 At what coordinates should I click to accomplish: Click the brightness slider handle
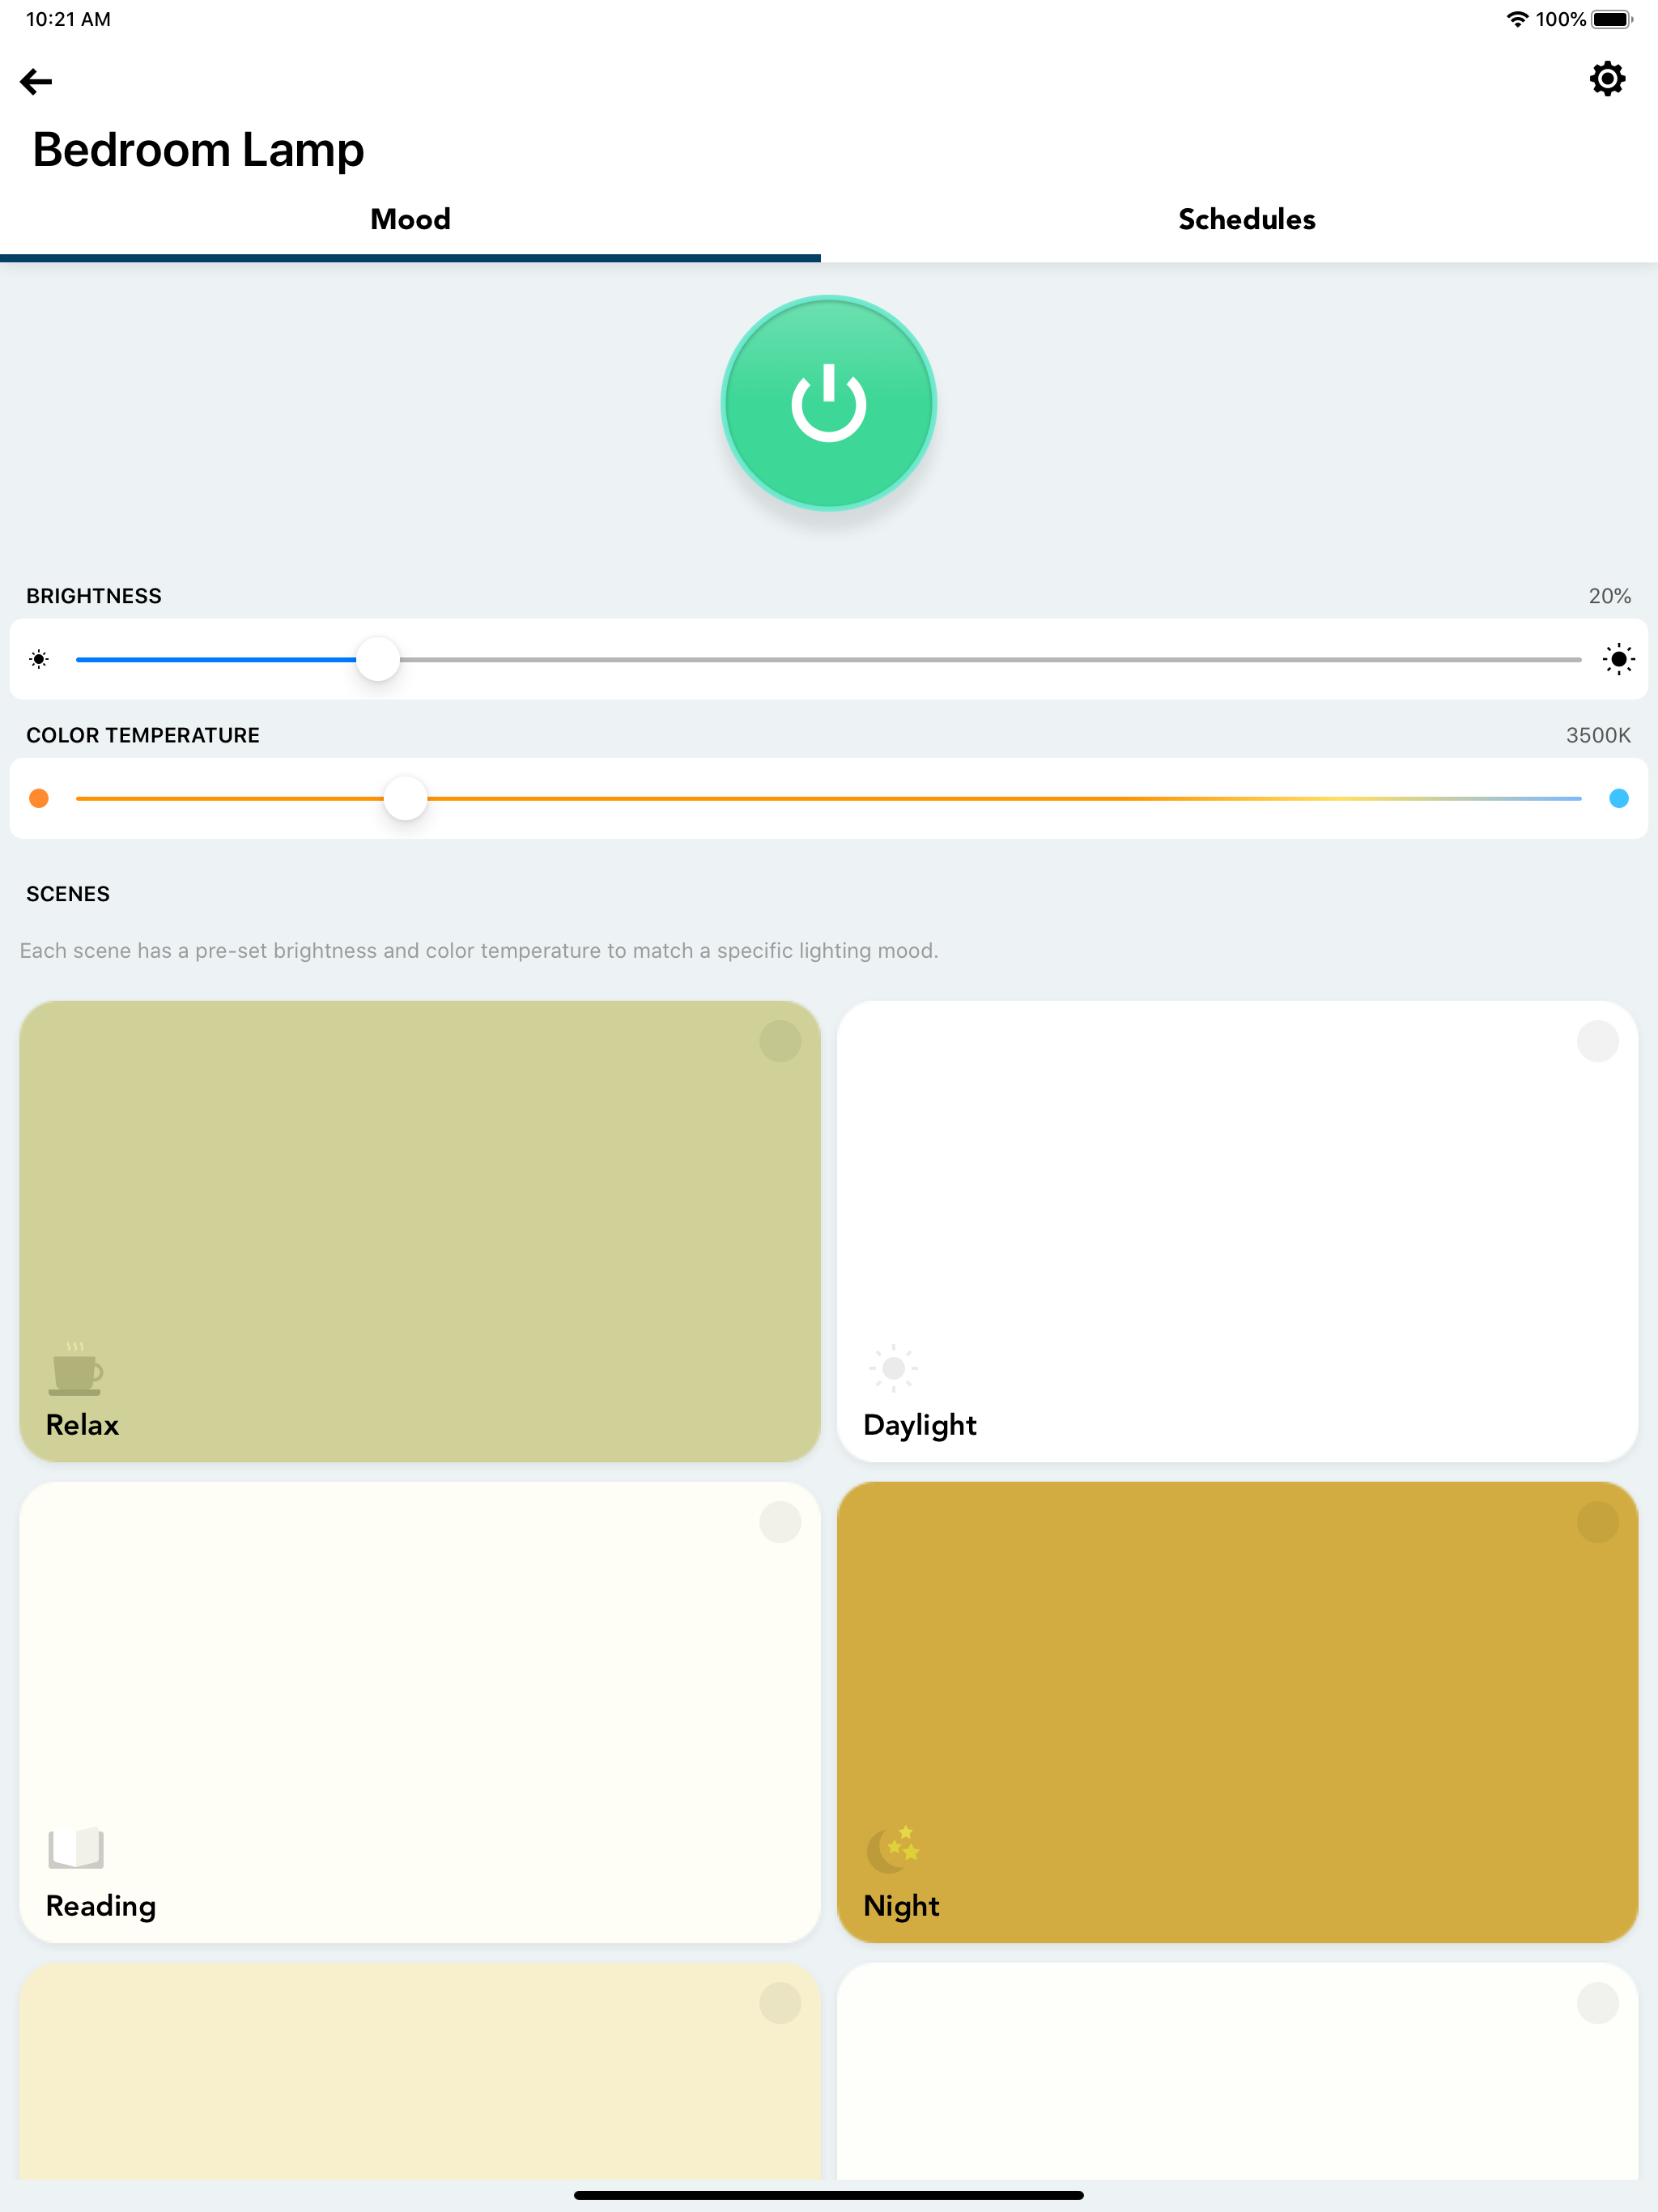[378, 659]
